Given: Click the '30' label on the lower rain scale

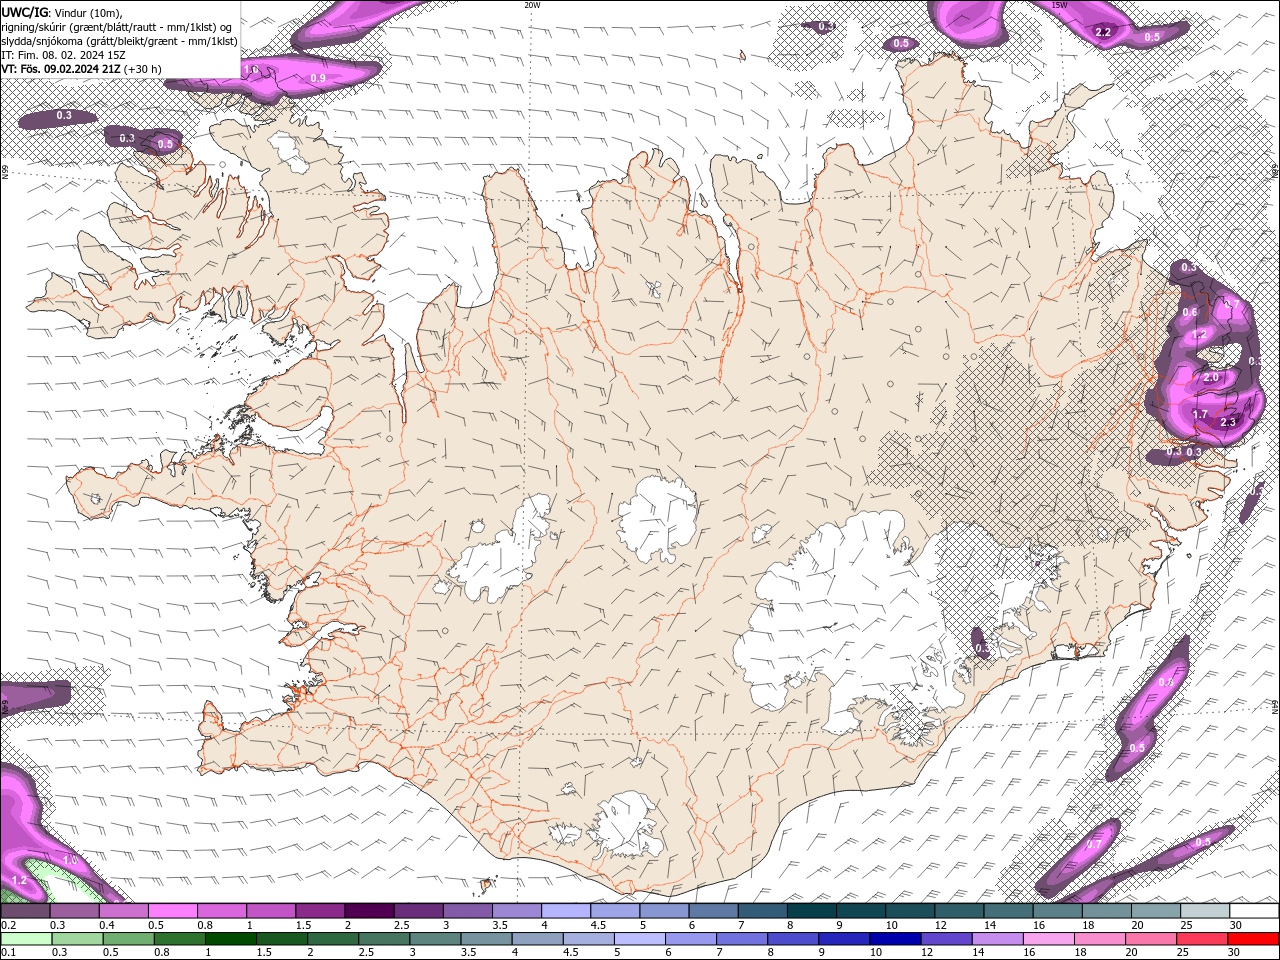Looking at the screenshot, I should tap(1236, 953).
